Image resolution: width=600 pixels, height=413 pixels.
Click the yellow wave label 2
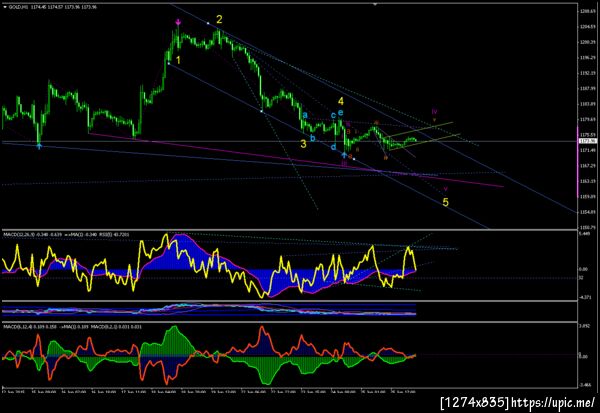tap(219, 19)
